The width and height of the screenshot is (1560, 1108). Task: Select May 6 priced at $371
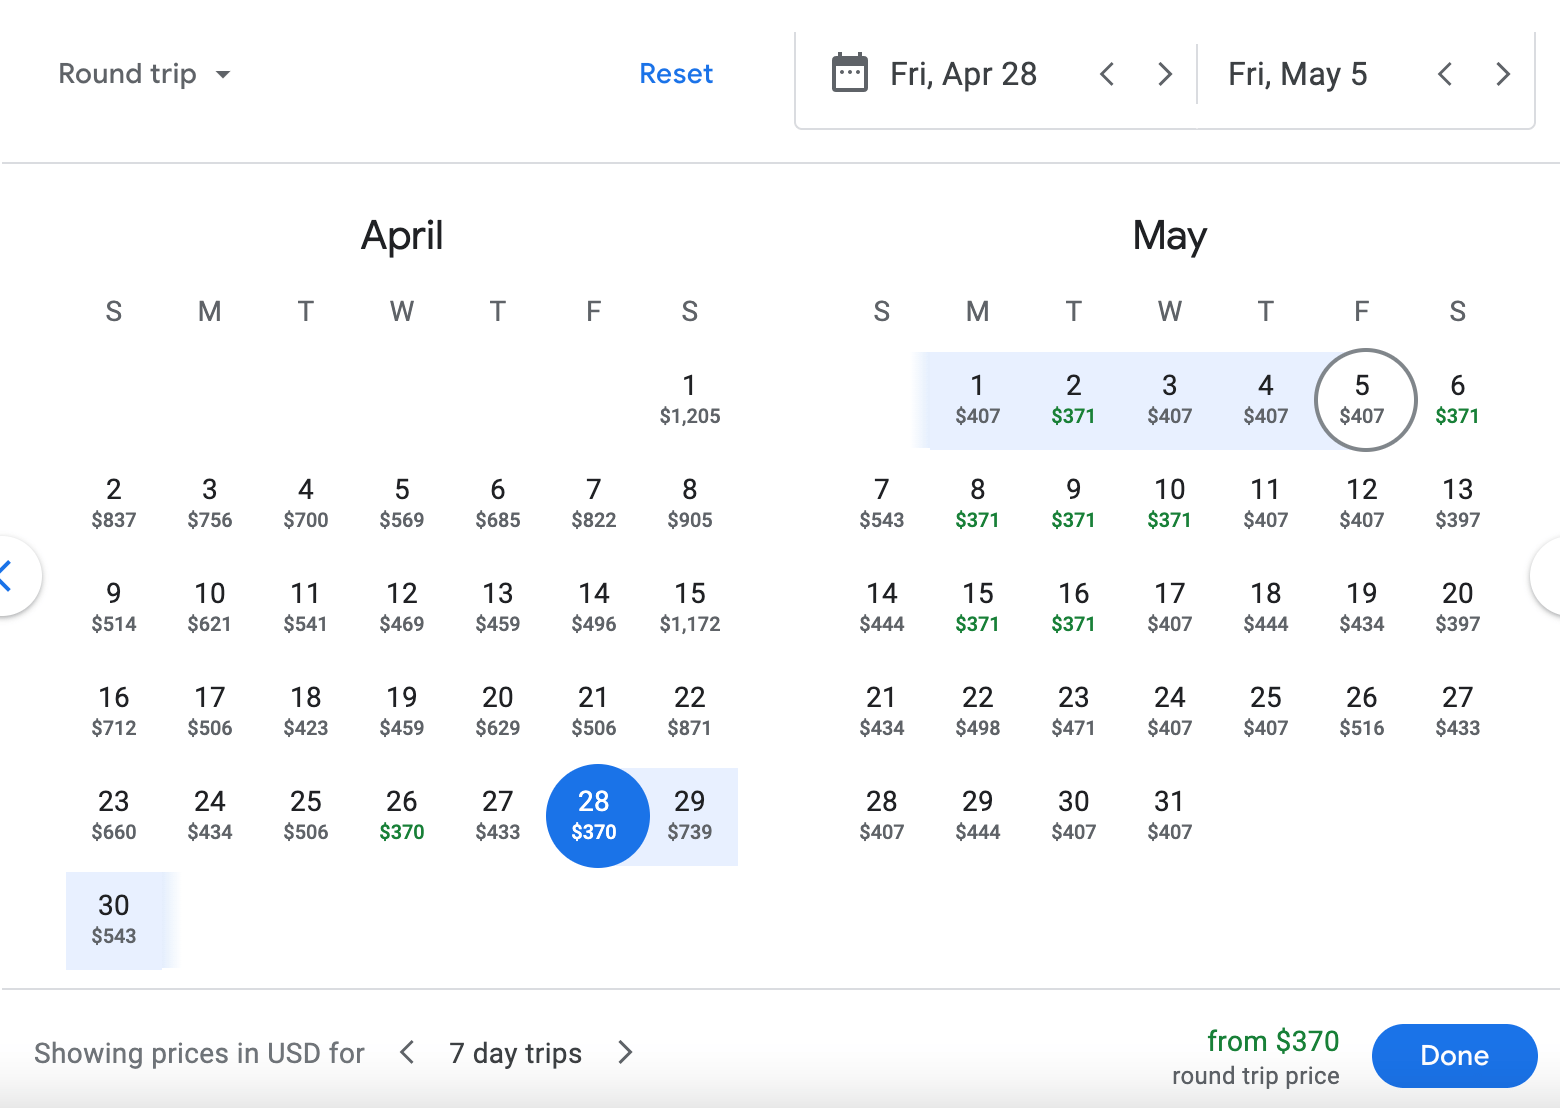(x=1457, y=399)
